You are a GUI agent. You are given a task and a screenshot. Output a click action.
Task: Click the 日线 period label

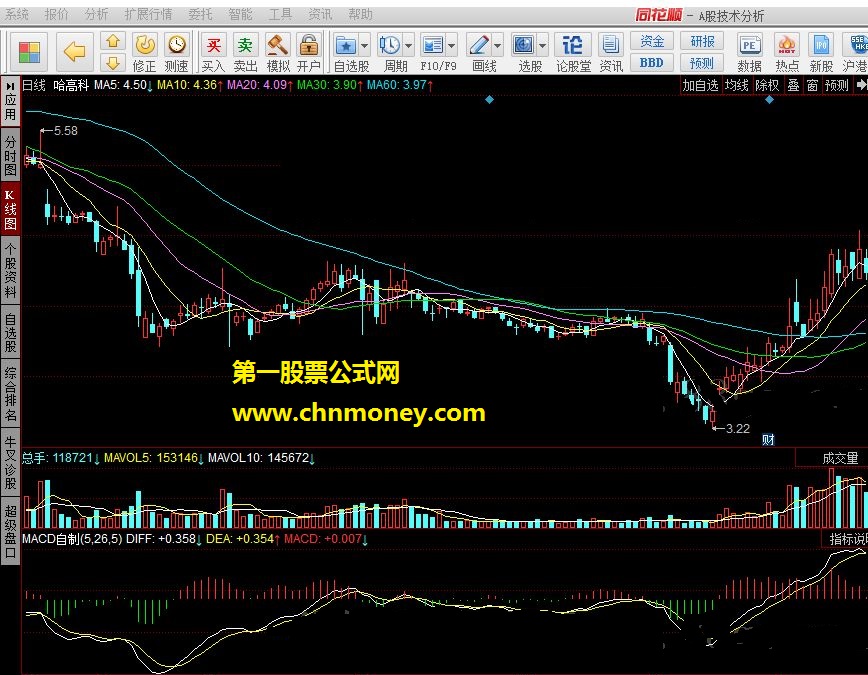(x=34, y=85)
